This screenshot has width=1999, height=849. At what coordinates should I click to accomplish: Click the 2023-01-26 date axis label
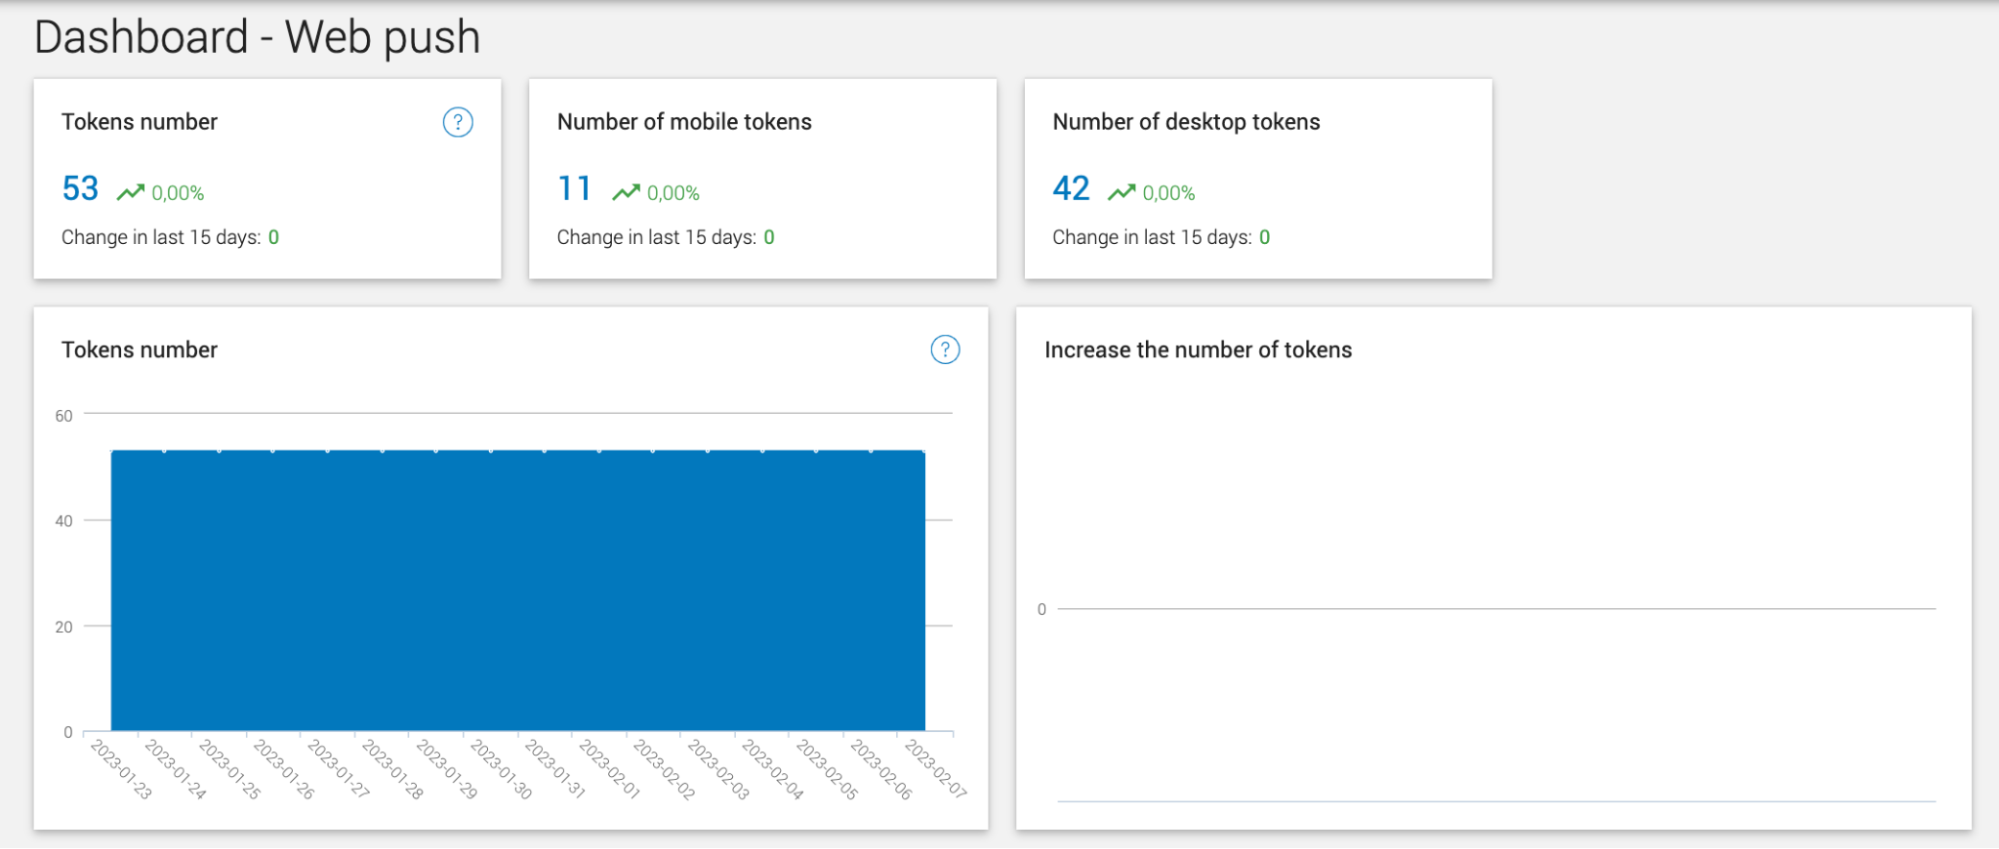pyautogui.click(x=284, y=769)
